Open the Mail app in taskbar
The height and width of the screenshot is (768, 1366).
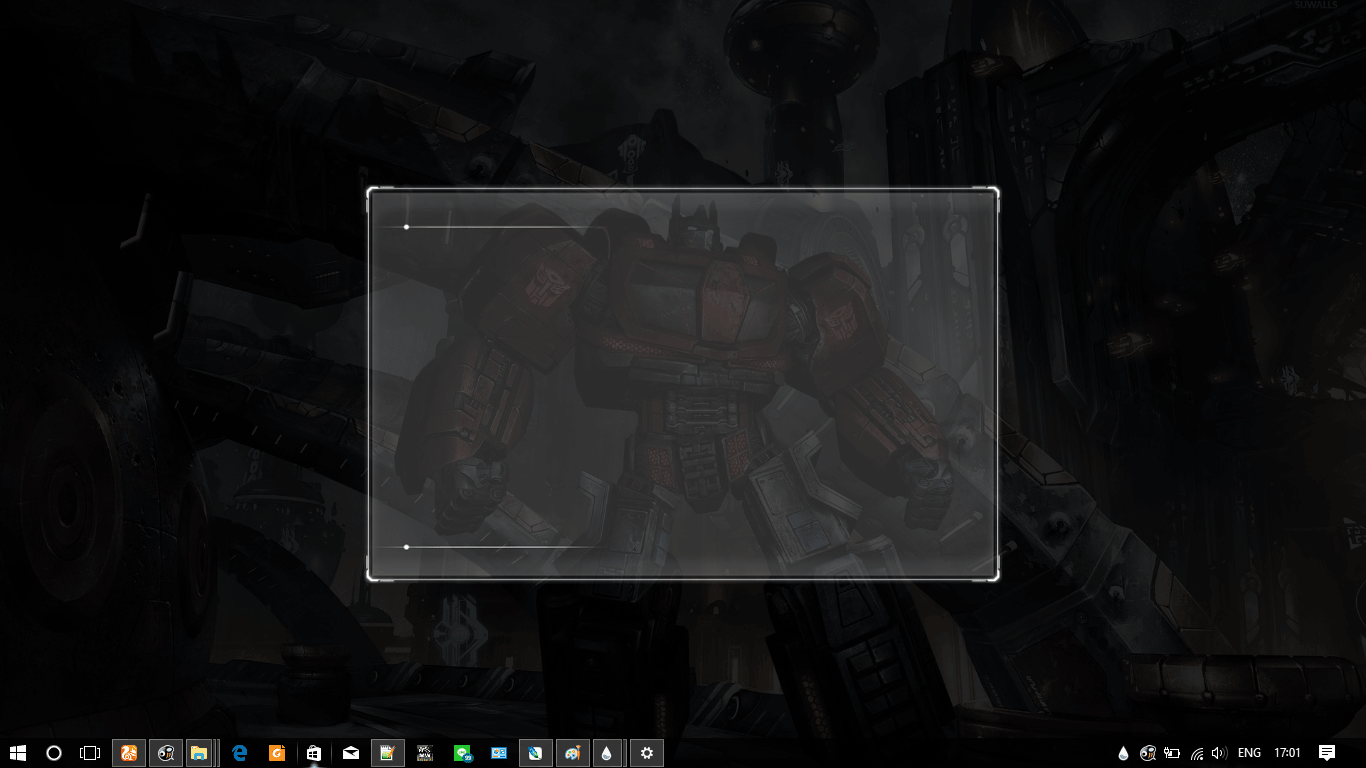pyautogui.click(x=350, y=753)
